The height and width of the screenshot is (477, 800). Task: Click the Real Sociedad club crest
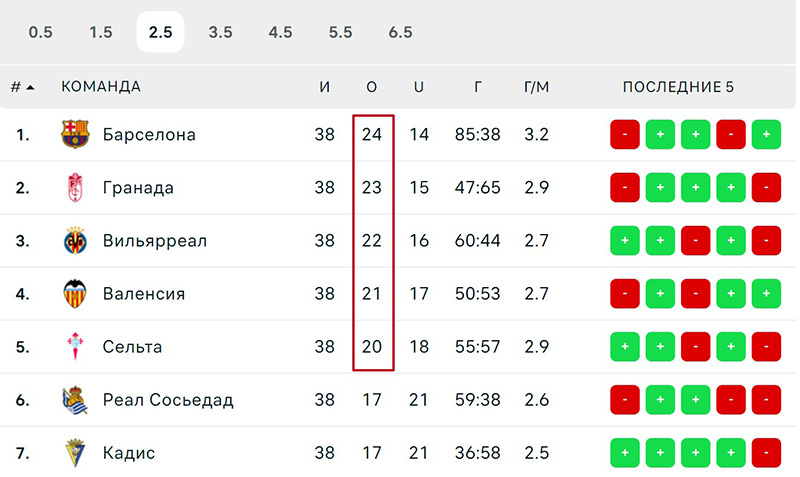[x=75, y=400]
